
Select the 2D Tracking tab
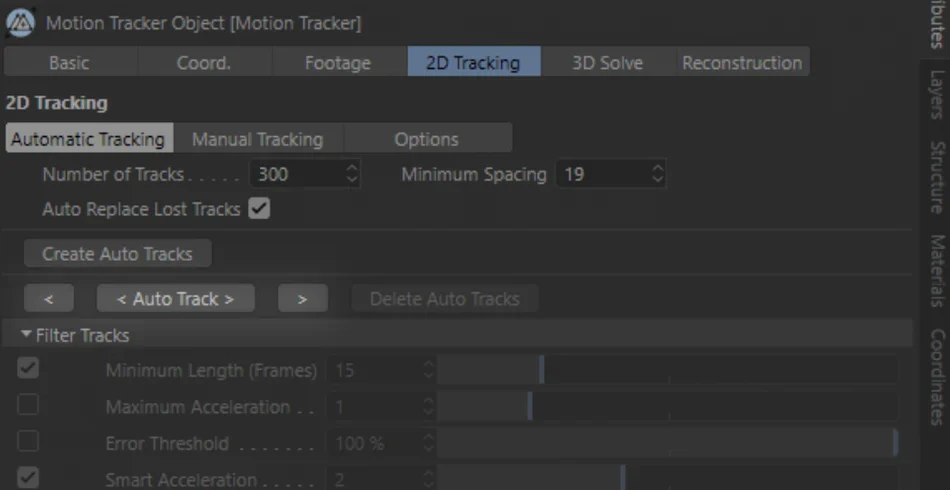click(x=474, y=62)
